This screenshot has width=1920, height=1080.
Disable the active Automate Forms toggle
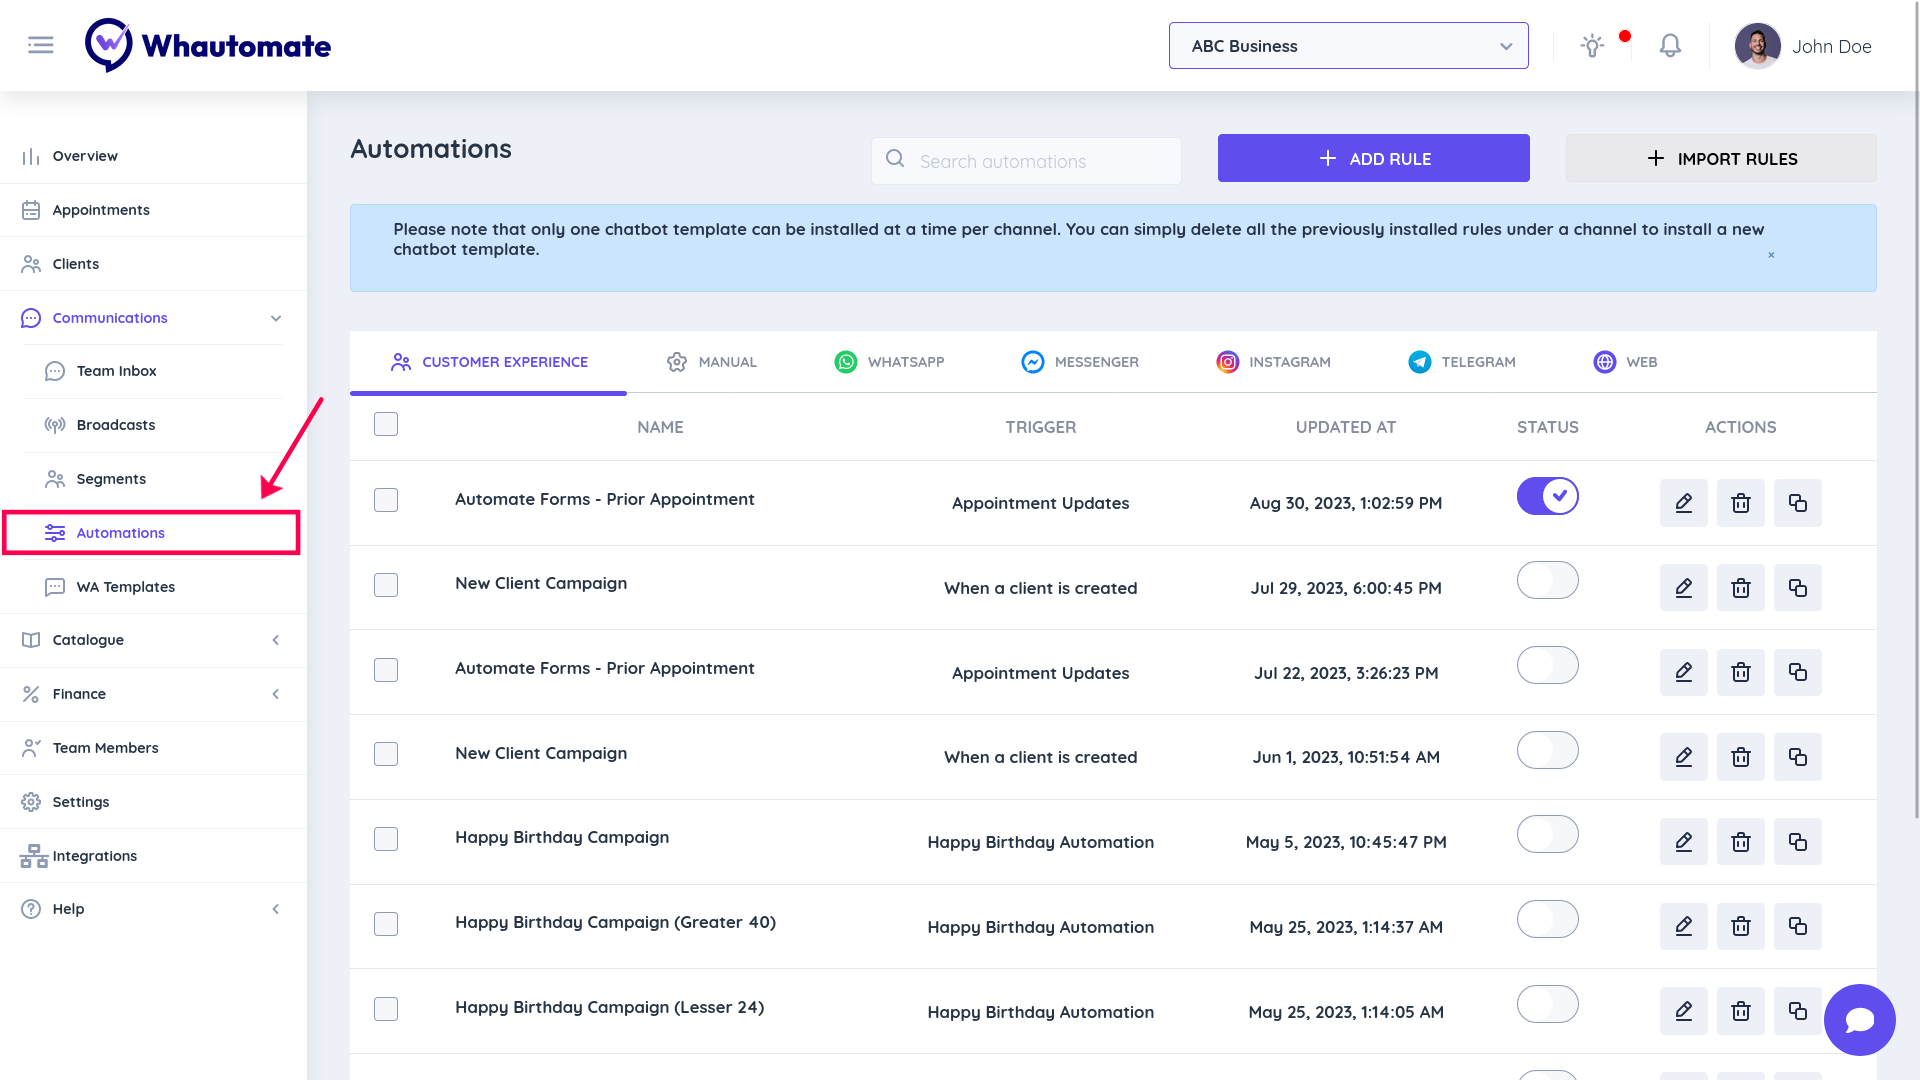[1547, 496]
